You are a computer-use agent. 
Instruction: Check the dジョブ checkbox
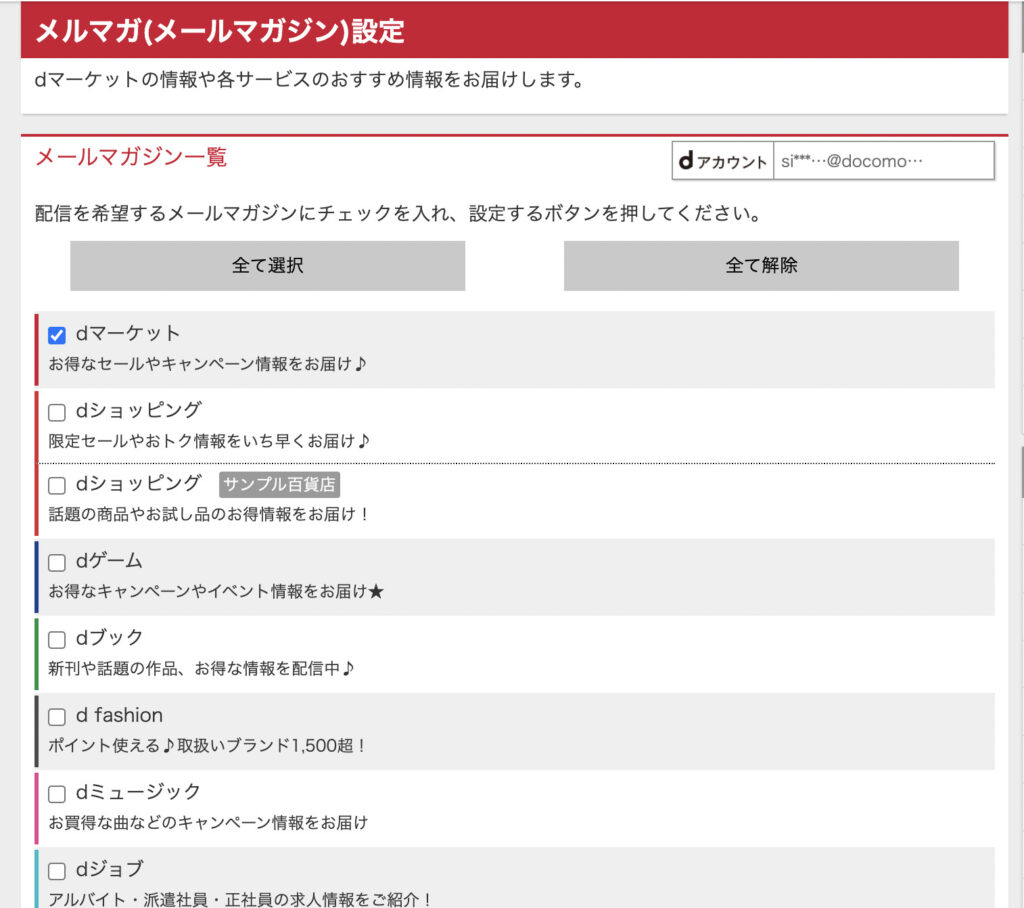click(x=57, y=871)
